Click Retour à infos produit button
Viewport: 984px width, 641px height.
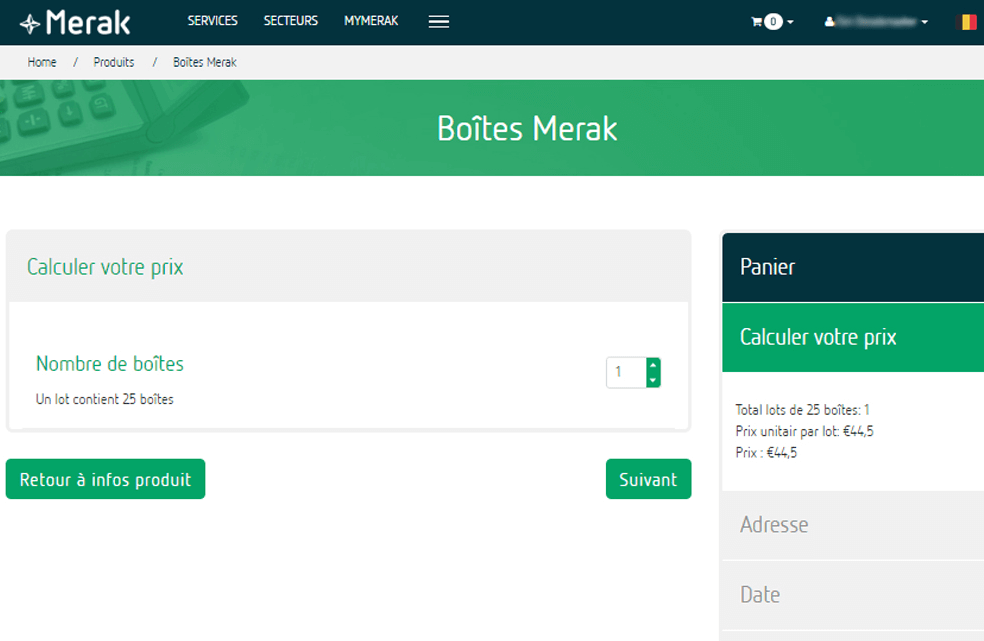click(x=105, y=479)
